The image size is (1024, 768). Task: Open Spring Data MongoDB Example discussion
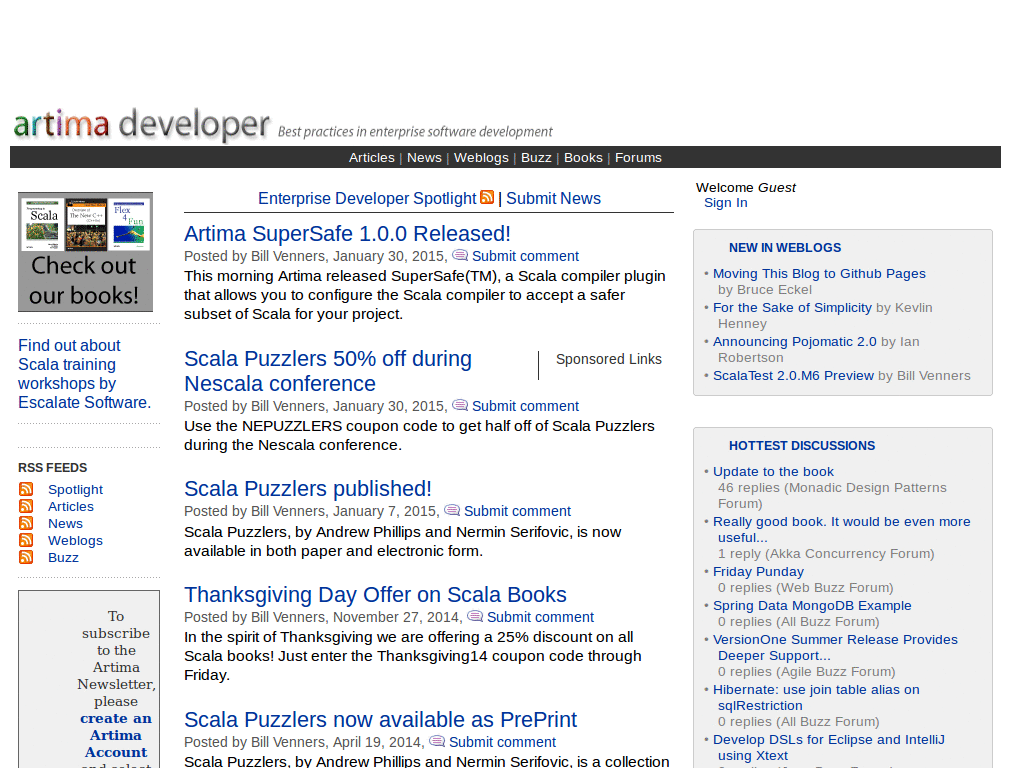point(812,605)
